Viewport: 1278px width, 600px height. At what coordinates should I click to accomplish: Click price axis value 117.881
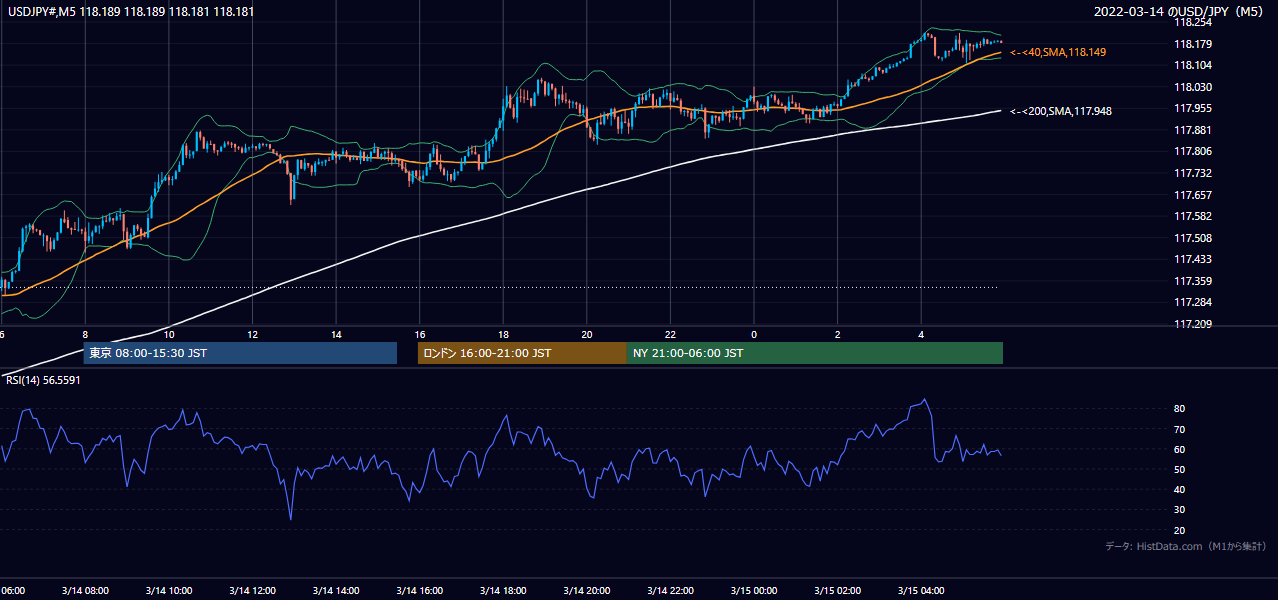pos(1193,130)
